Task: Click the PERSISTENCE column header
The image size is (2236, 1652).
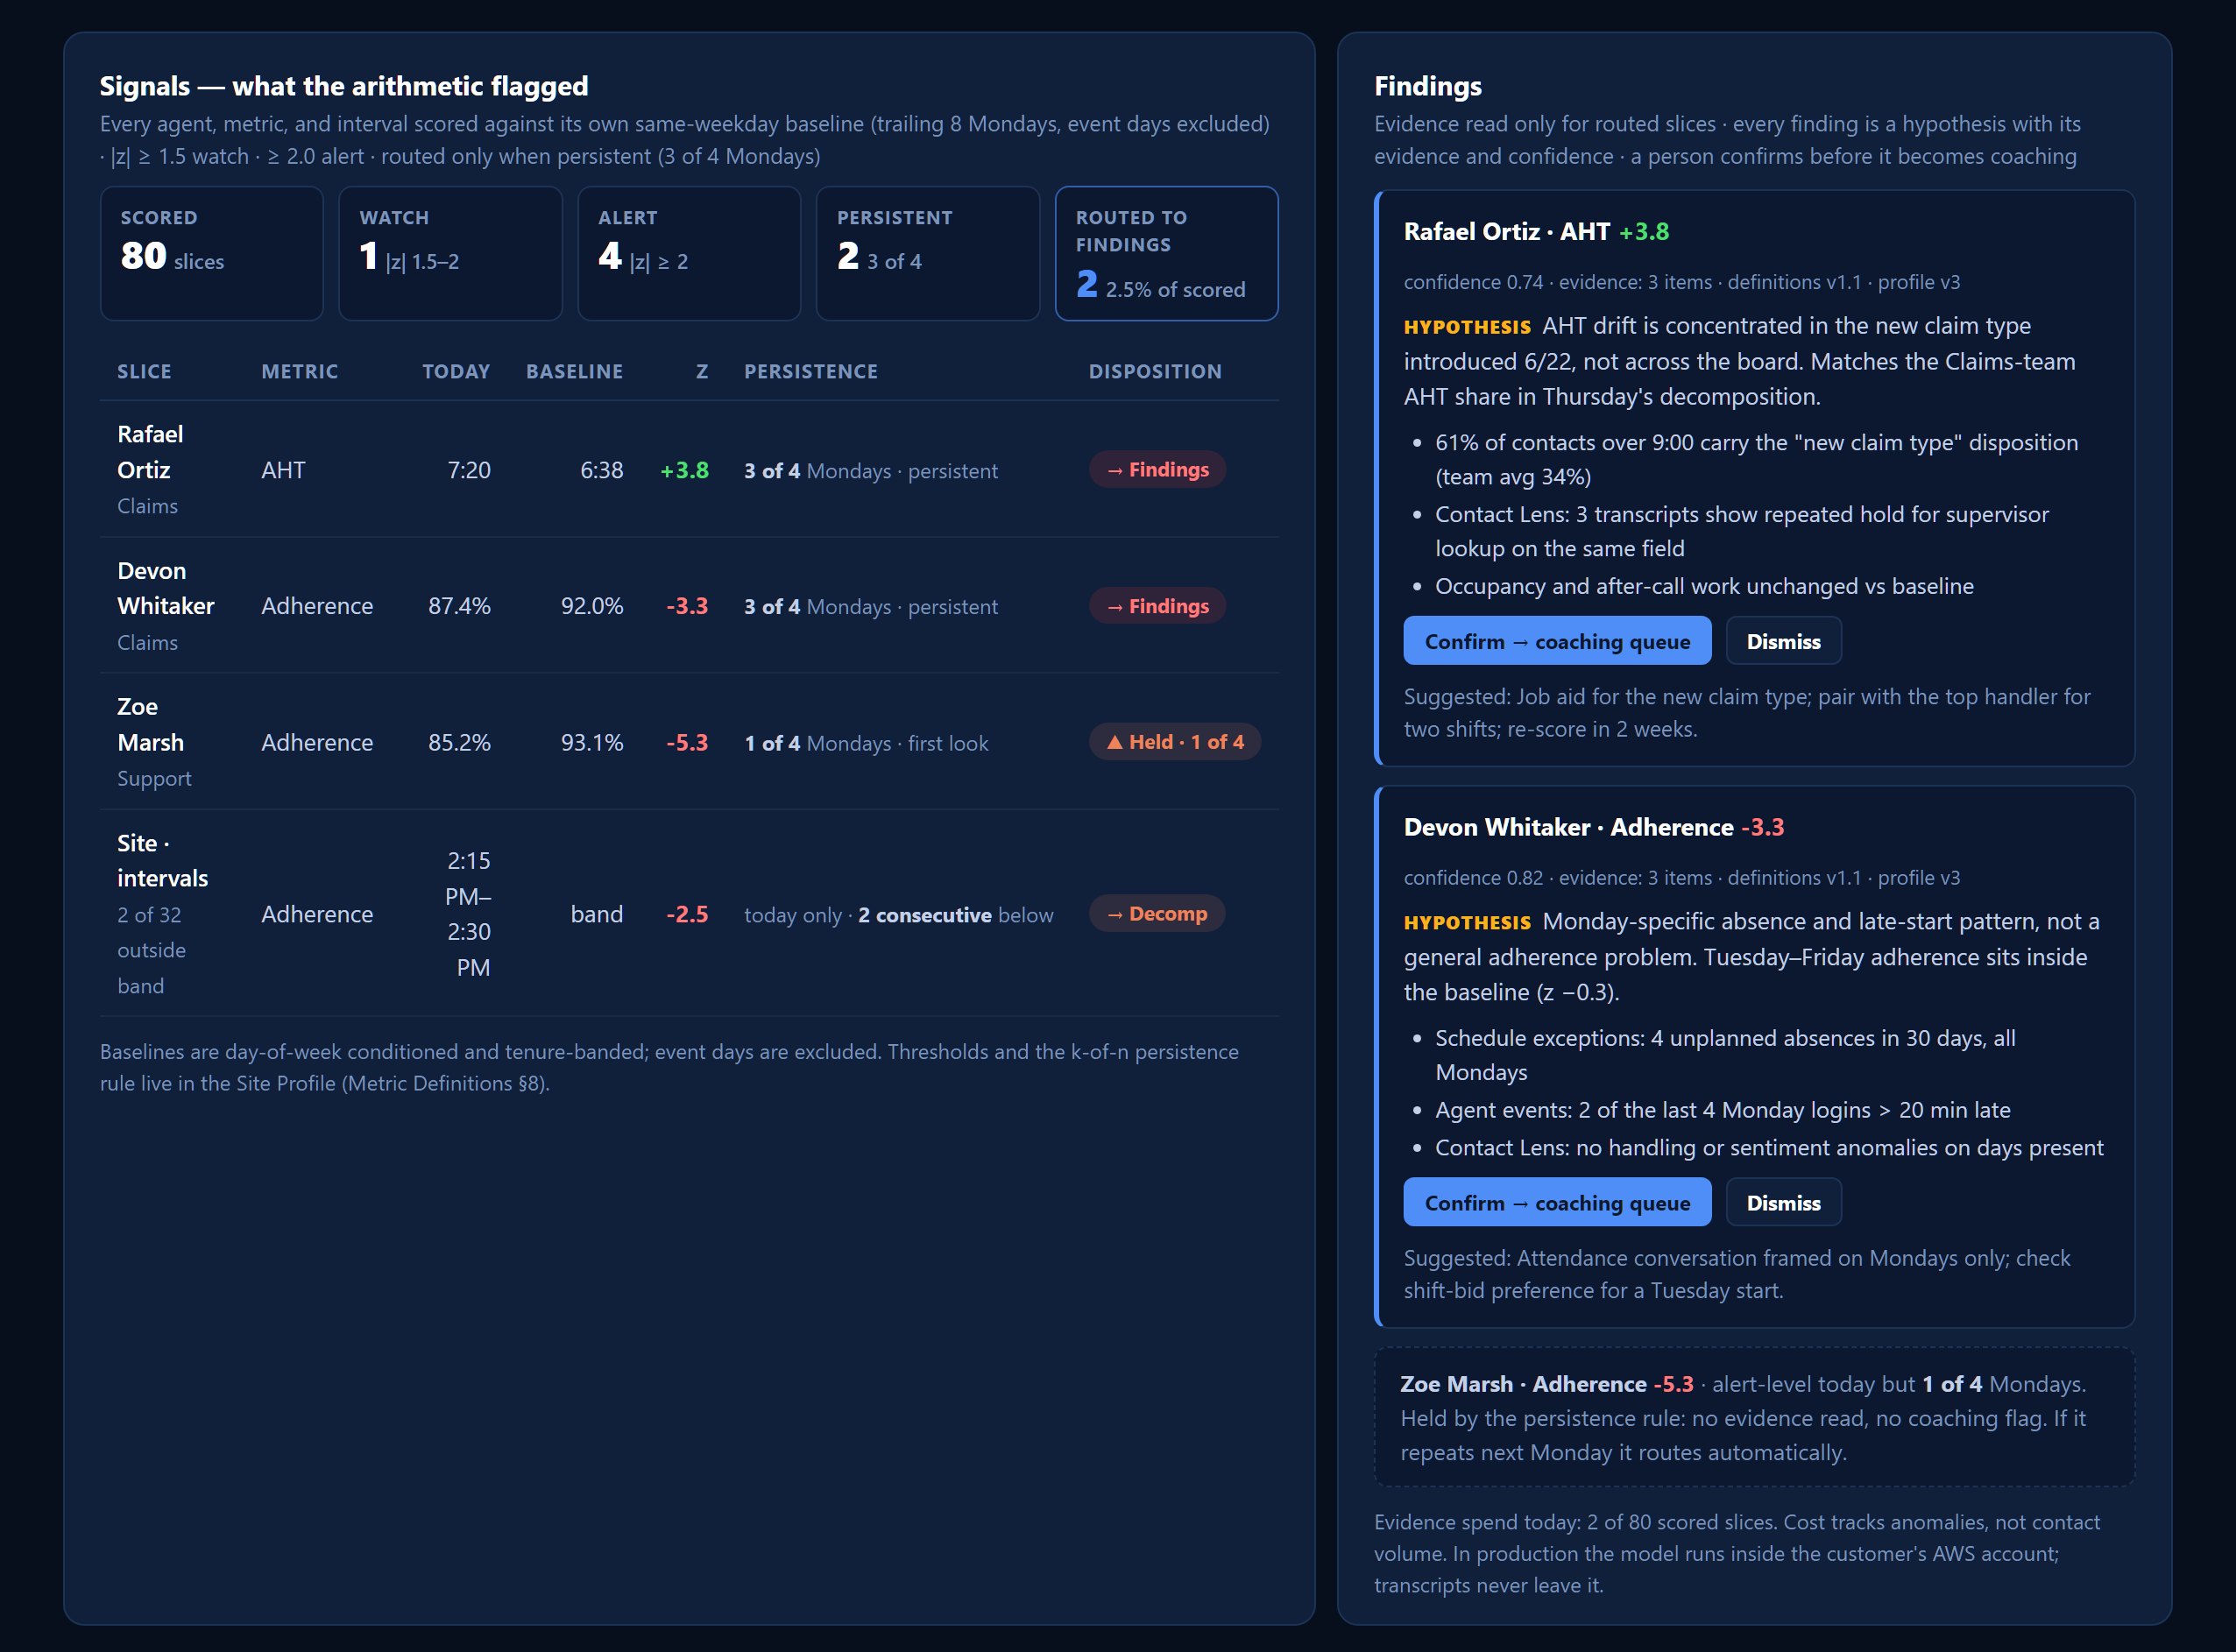Action: (810, 371)
